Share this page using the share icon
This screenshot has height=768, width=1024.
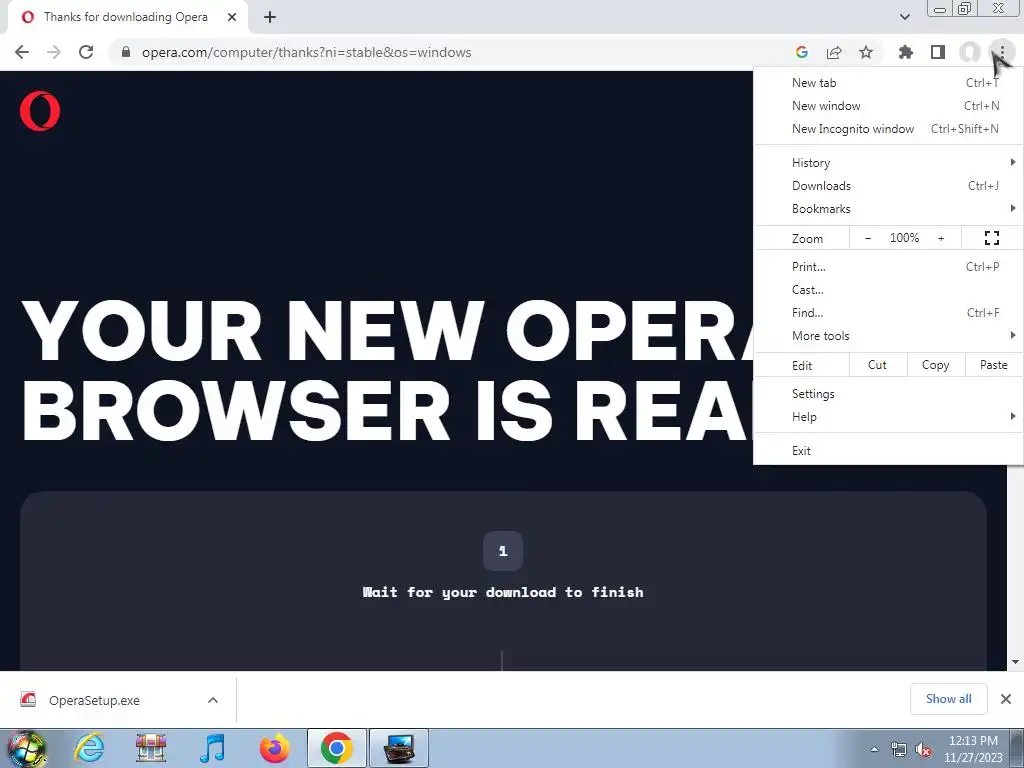[834, 52]
